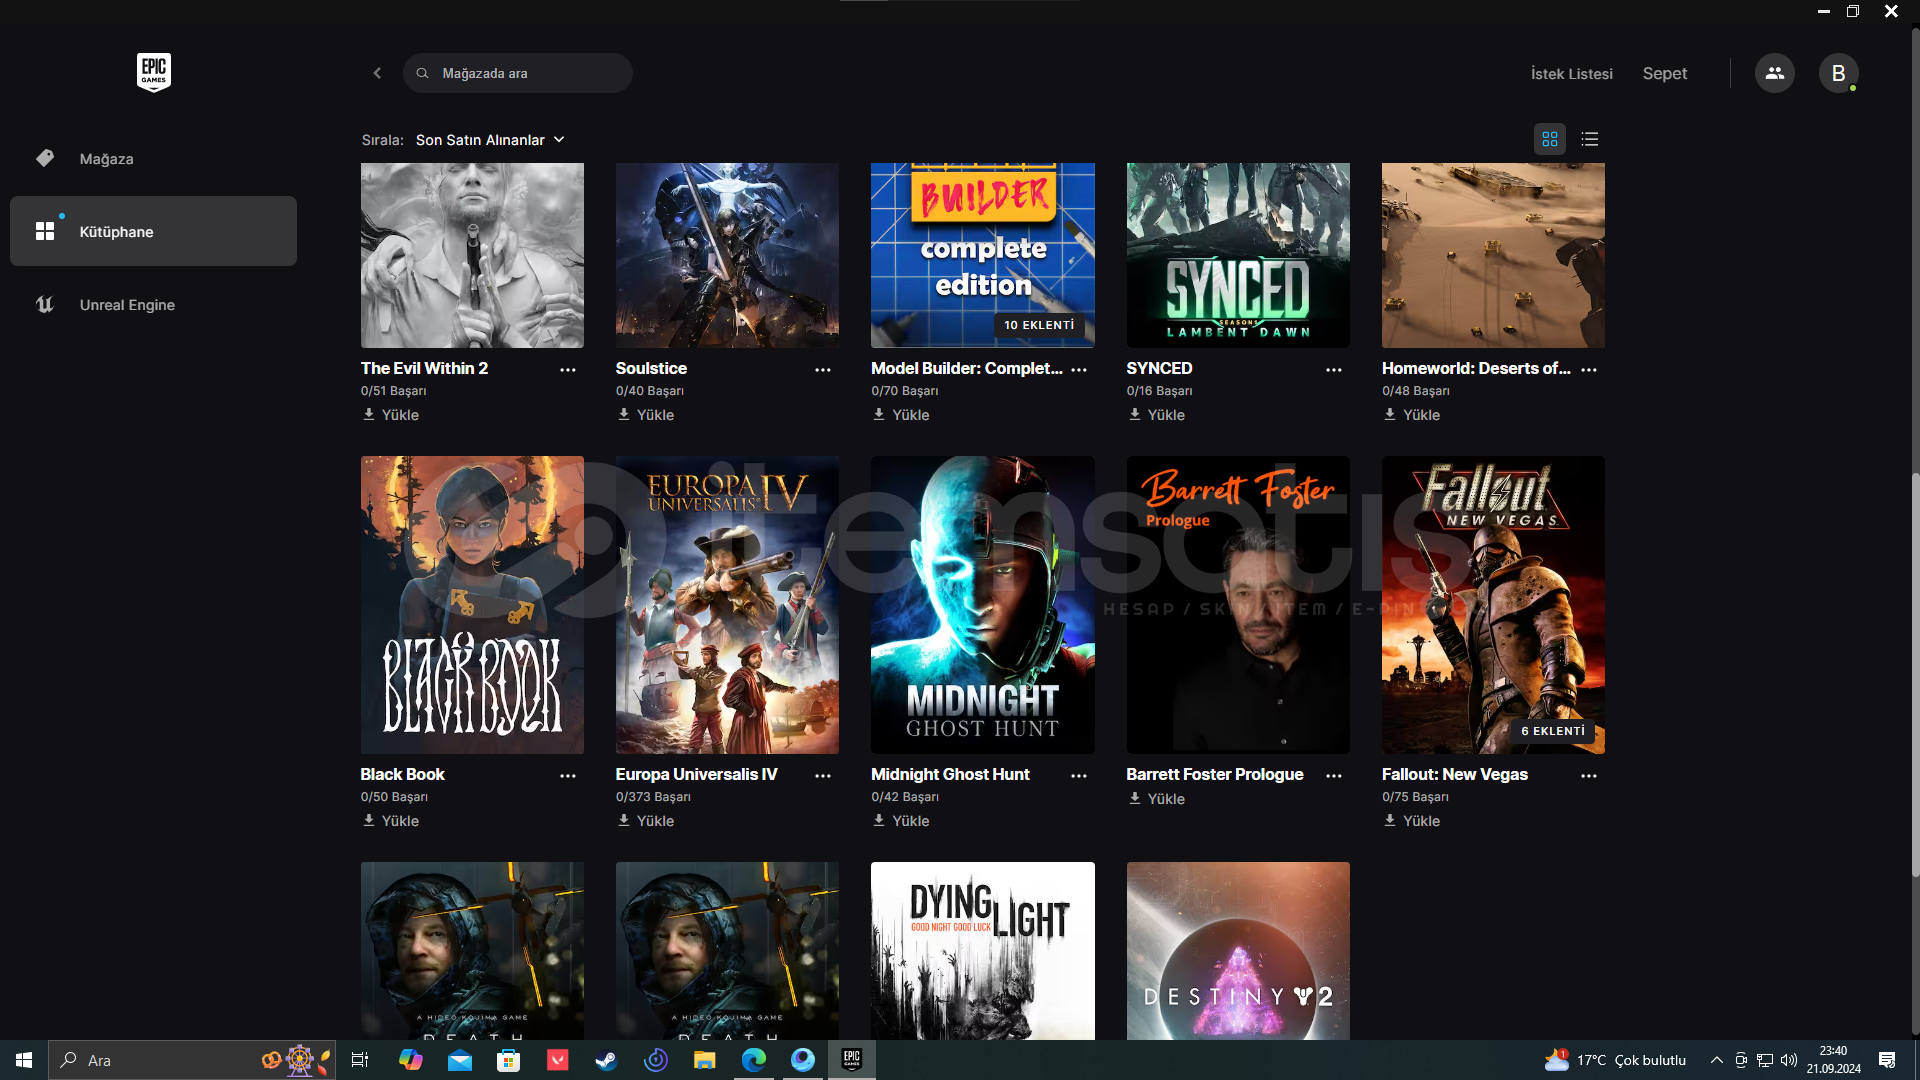Open options menu for Fallout: New Vegas
Image resolution: width=1920 pixels, height=1080 pixels.
click(x=1589, y=775)
